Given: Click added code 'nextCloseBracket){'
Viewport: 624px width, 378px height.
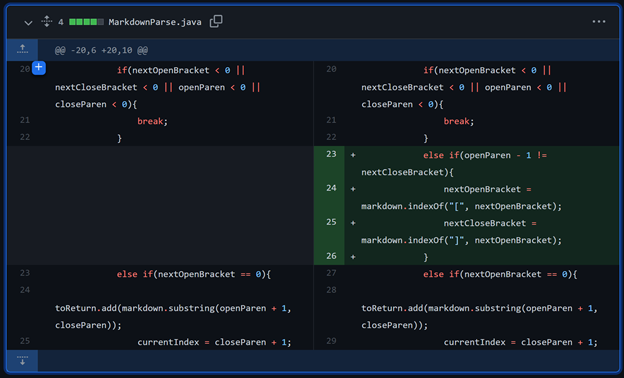Looking at the screenshot, I should [407, 172].
